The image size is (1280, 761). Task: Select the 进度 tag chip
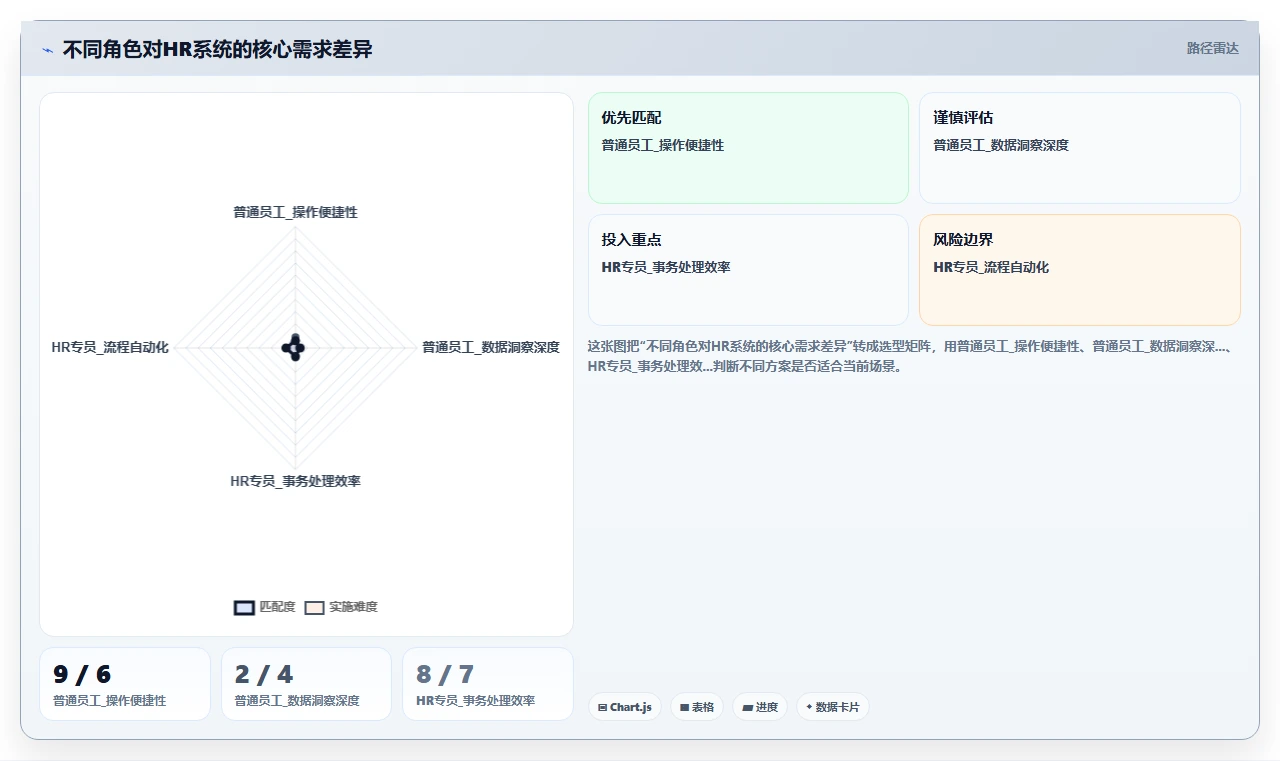(760, 707)
